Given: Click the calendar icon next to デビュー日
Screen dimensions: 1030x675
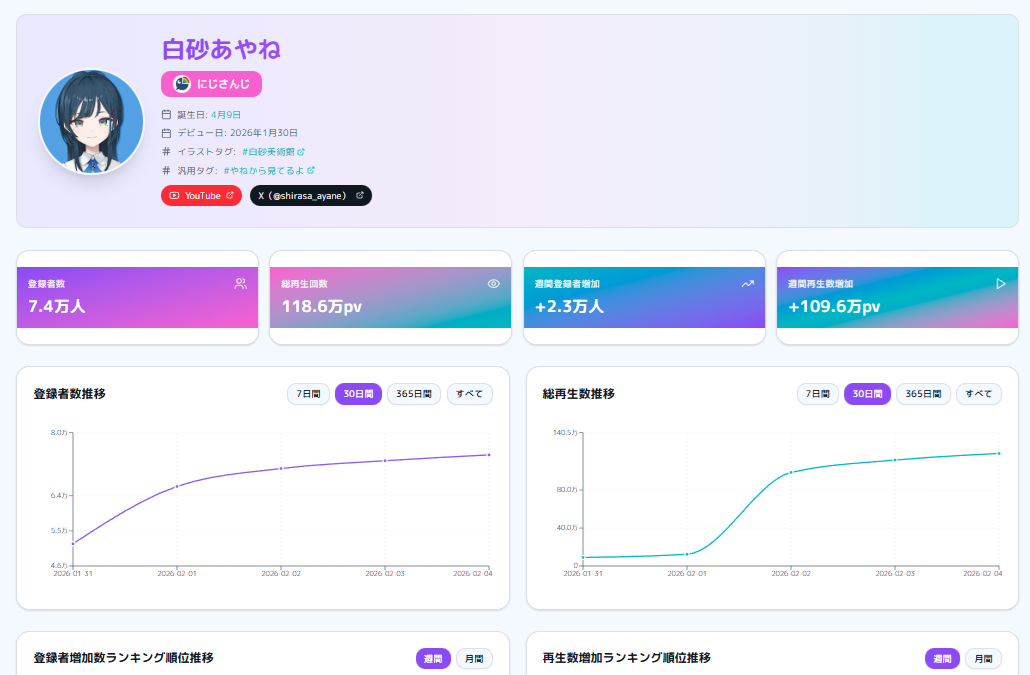Looking at the screenshot, I should (166, 131).
